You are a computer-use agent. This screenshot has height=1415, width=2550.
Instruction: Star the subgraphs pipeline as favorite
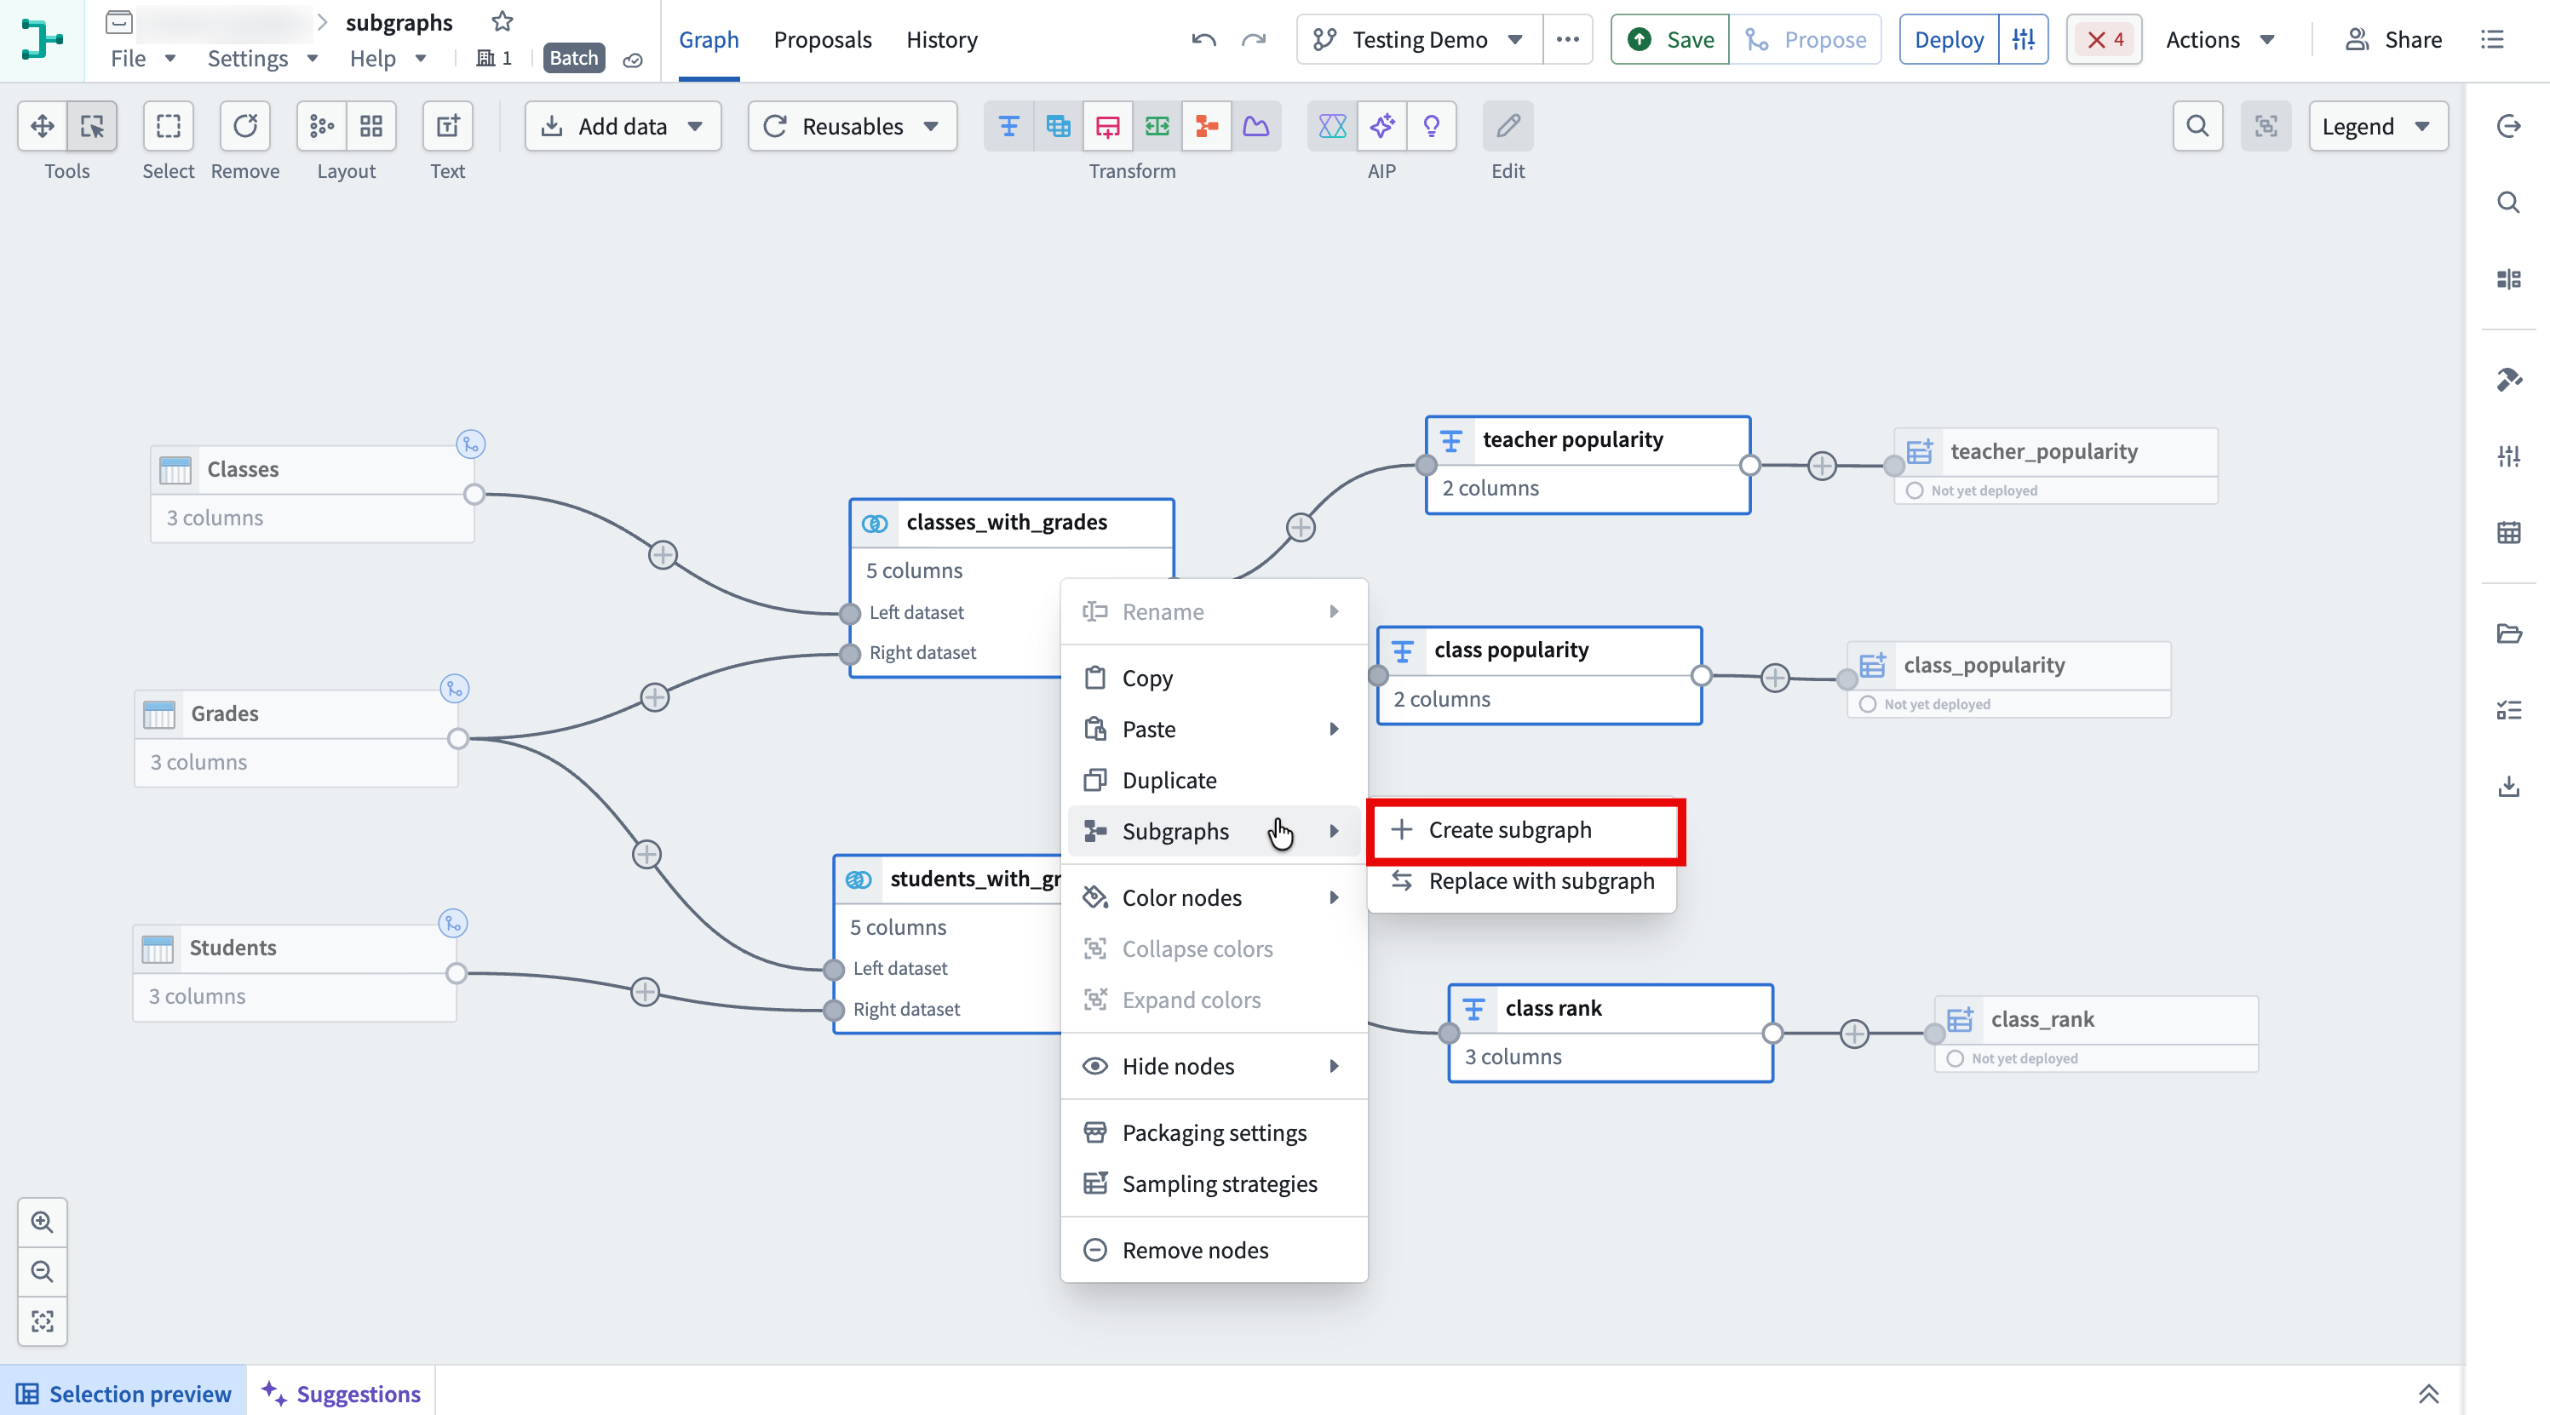coord(502,21)
